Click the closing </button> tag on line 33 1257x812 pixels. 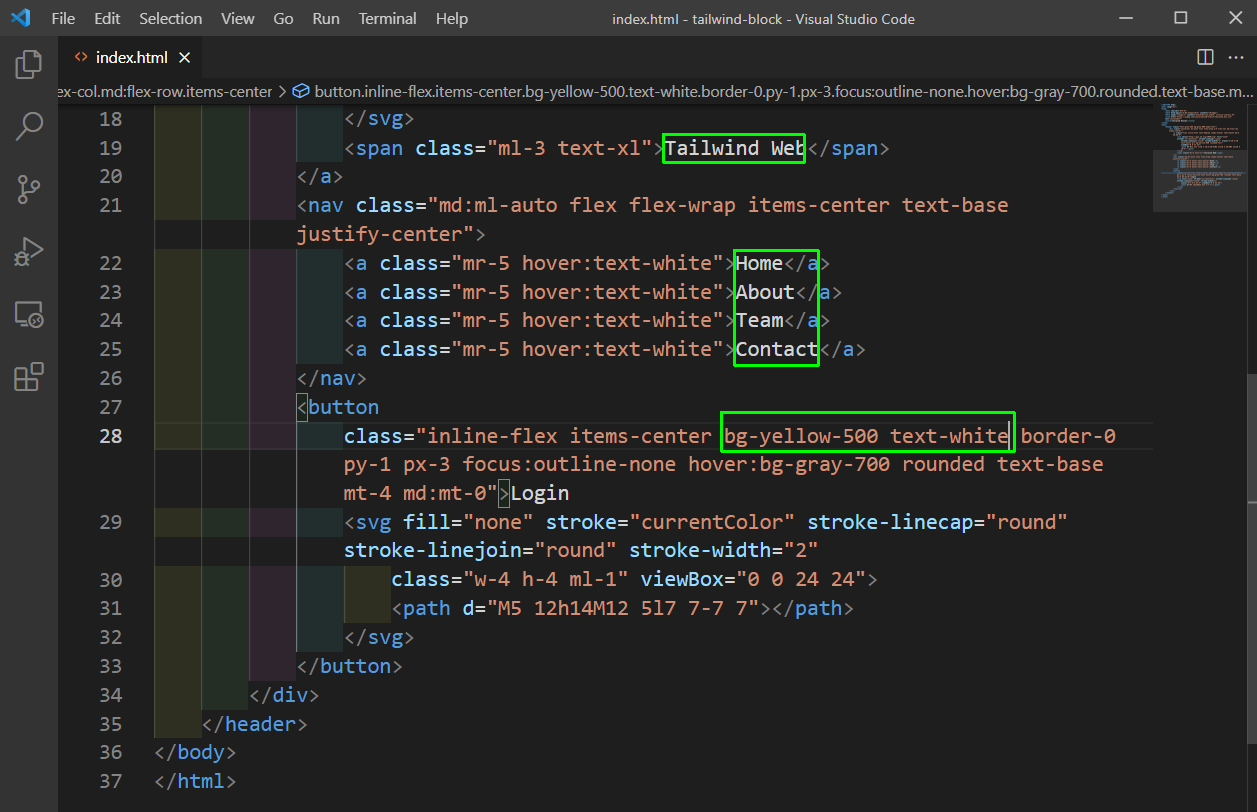coord(350,667)
